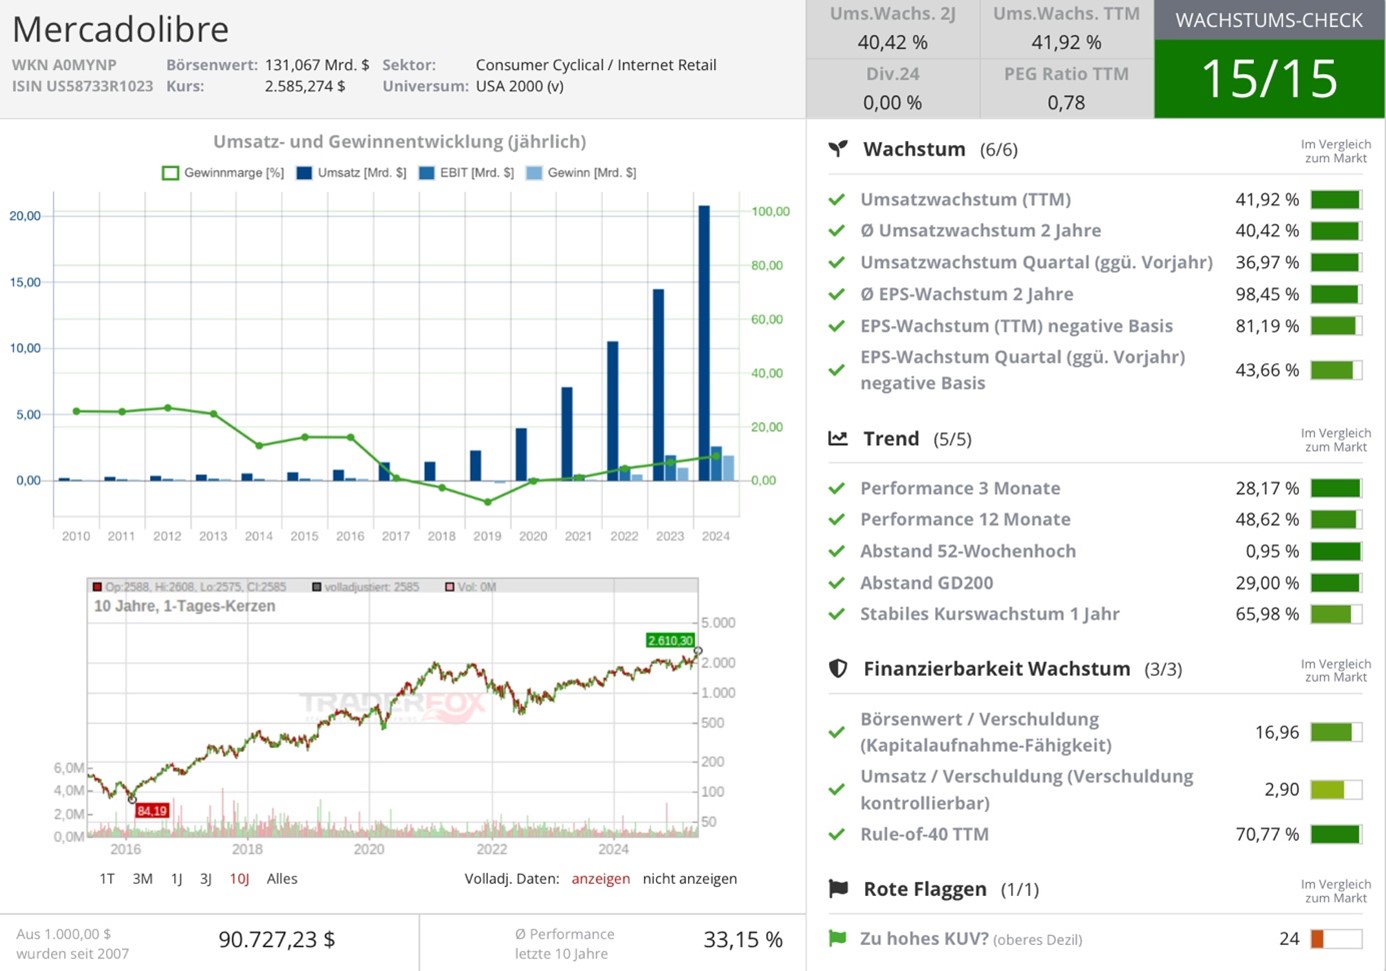Select the 3J chart timeframe
The height and width of the screenshot is (971, 1386).
(206, 878)
